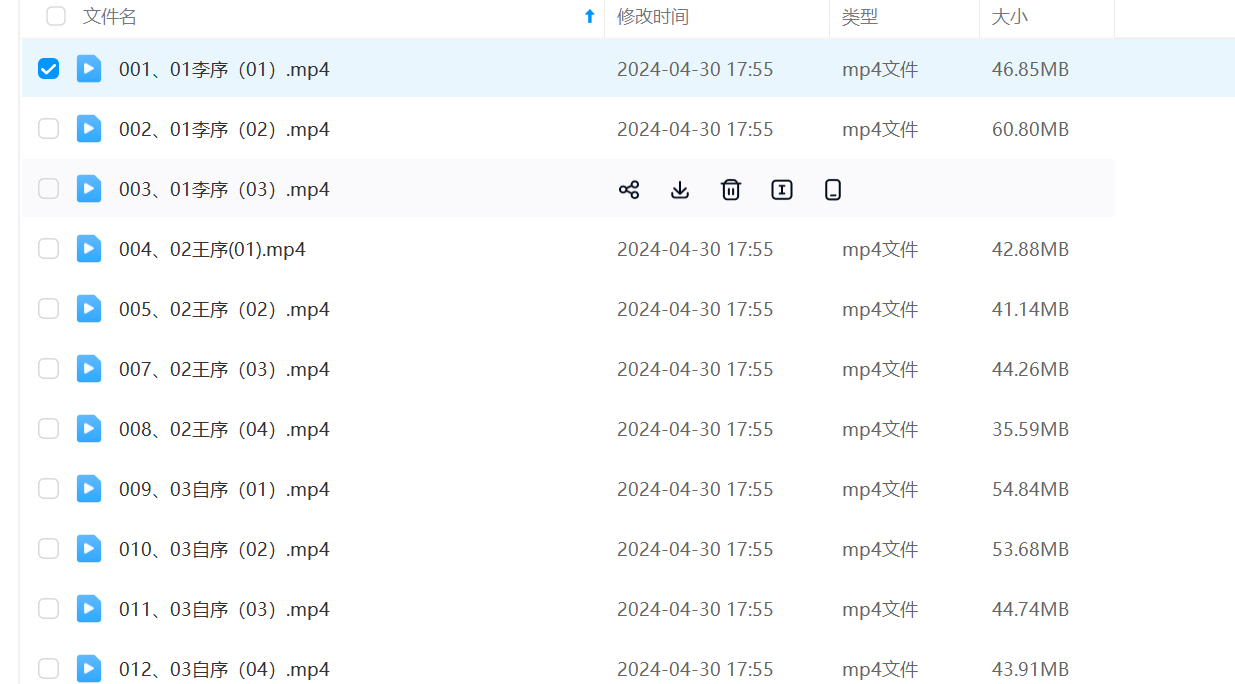Select the checkbox for 008、02王序（04）.mp4
1235x684 pixels.
[x=48, y=429]
